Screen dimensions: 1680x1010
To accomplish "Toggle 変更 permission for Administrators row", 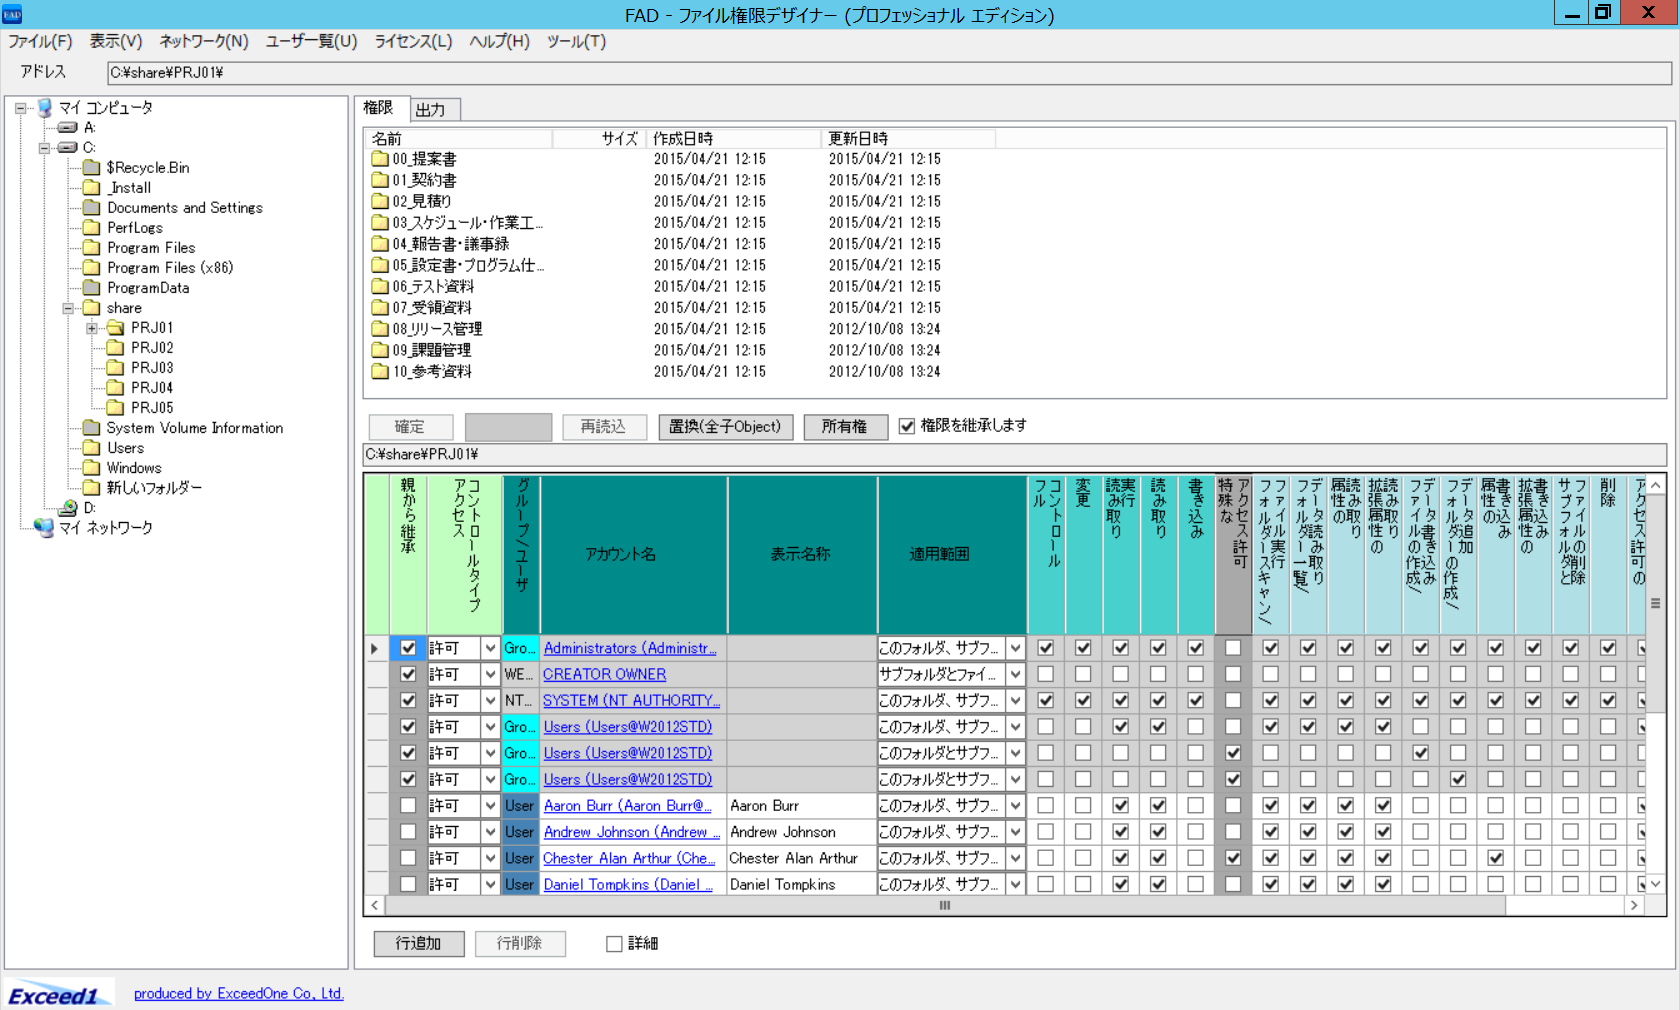I will [x=1083, y=648].
